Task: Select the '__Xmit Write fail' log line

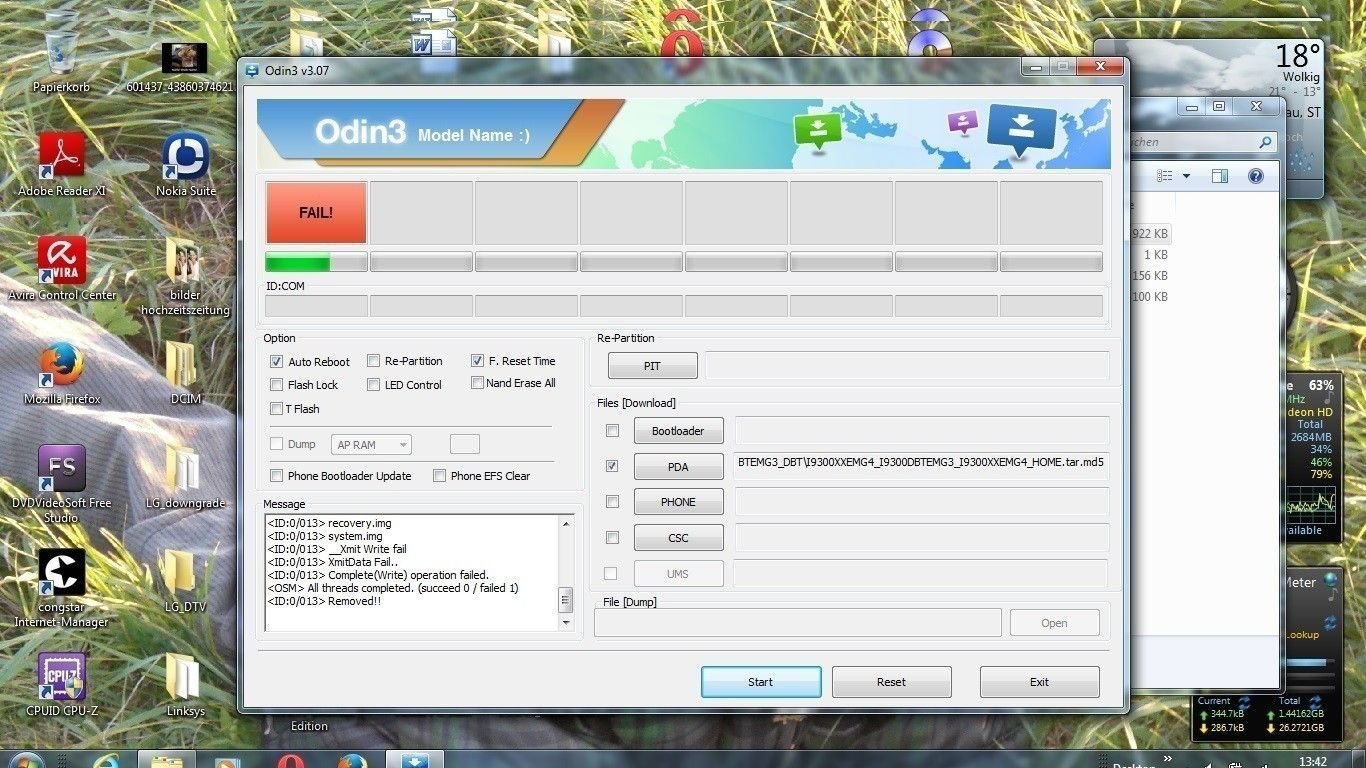Action: 337,549
